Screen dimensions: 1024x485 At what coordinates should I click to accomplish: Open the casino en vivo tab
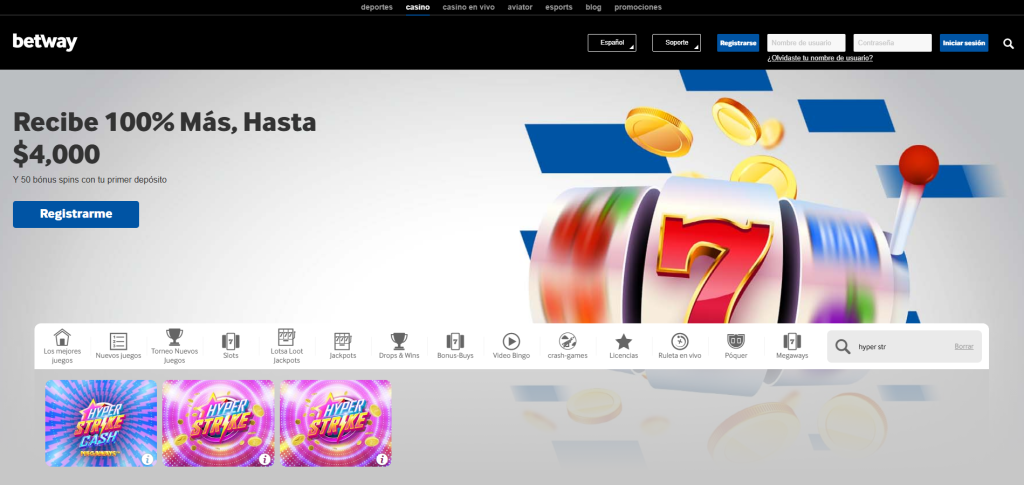pos(469,7)
